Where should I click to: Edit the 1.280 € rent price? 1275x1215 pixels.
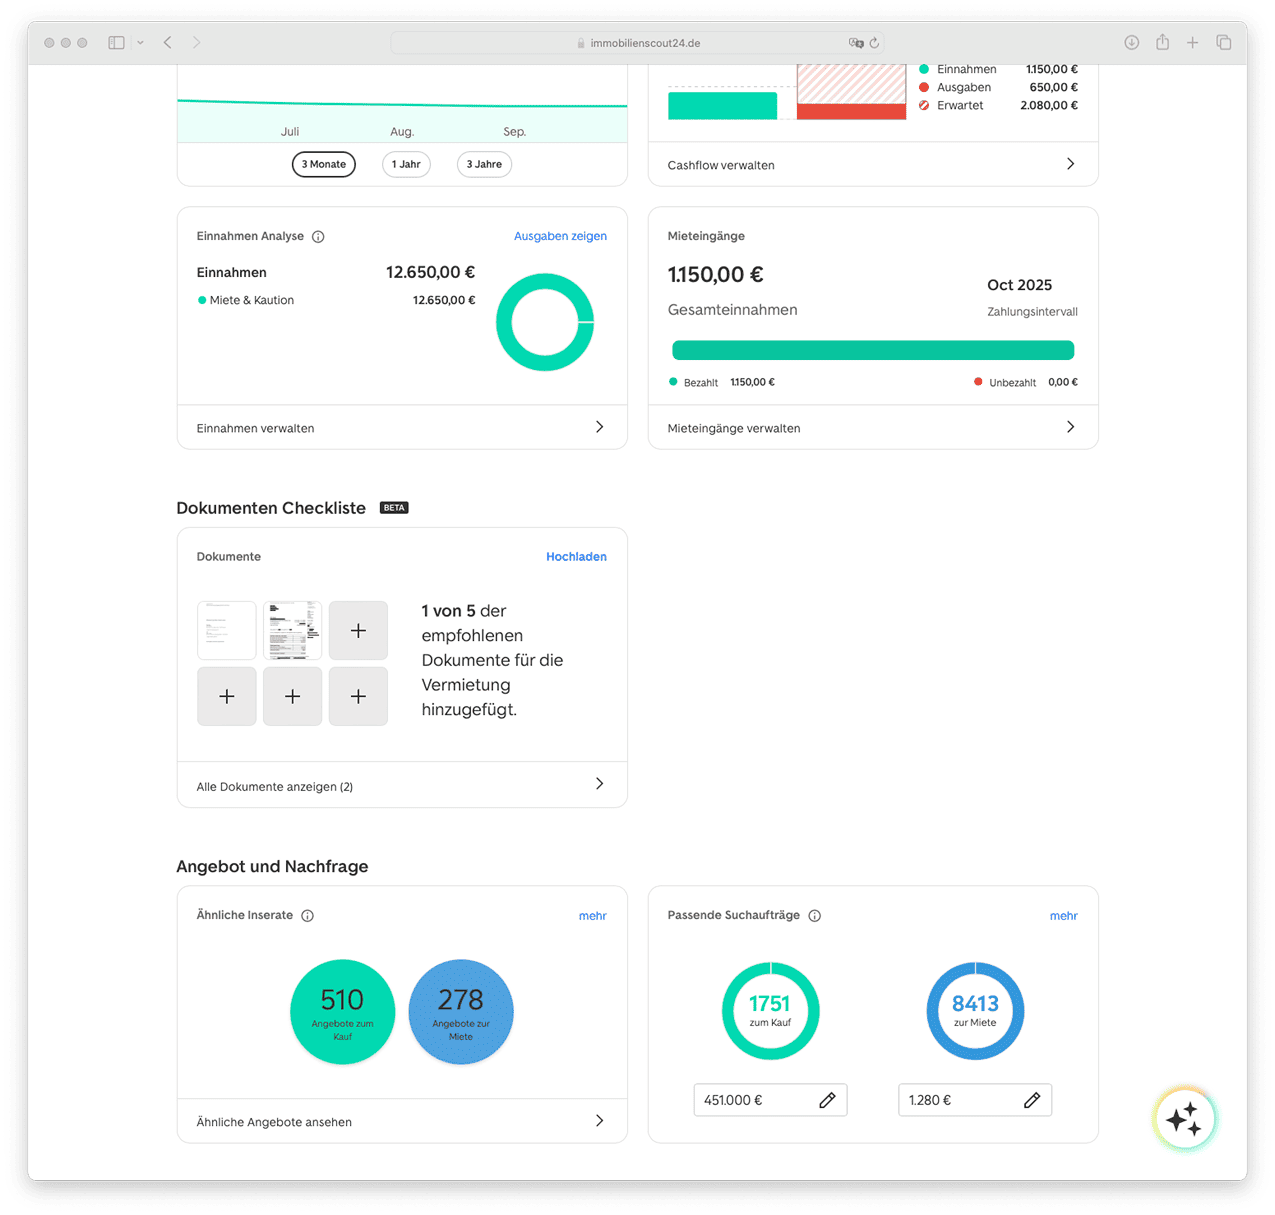1032,1100
